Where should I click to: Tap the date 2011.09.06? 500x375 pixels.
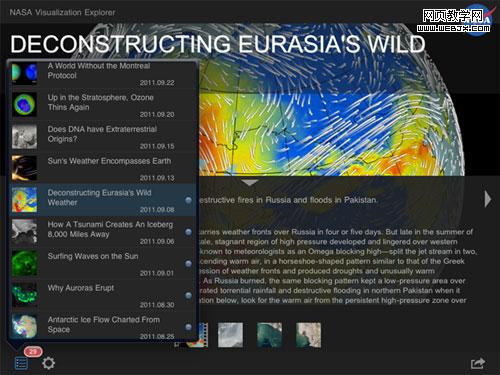(157, 241)
